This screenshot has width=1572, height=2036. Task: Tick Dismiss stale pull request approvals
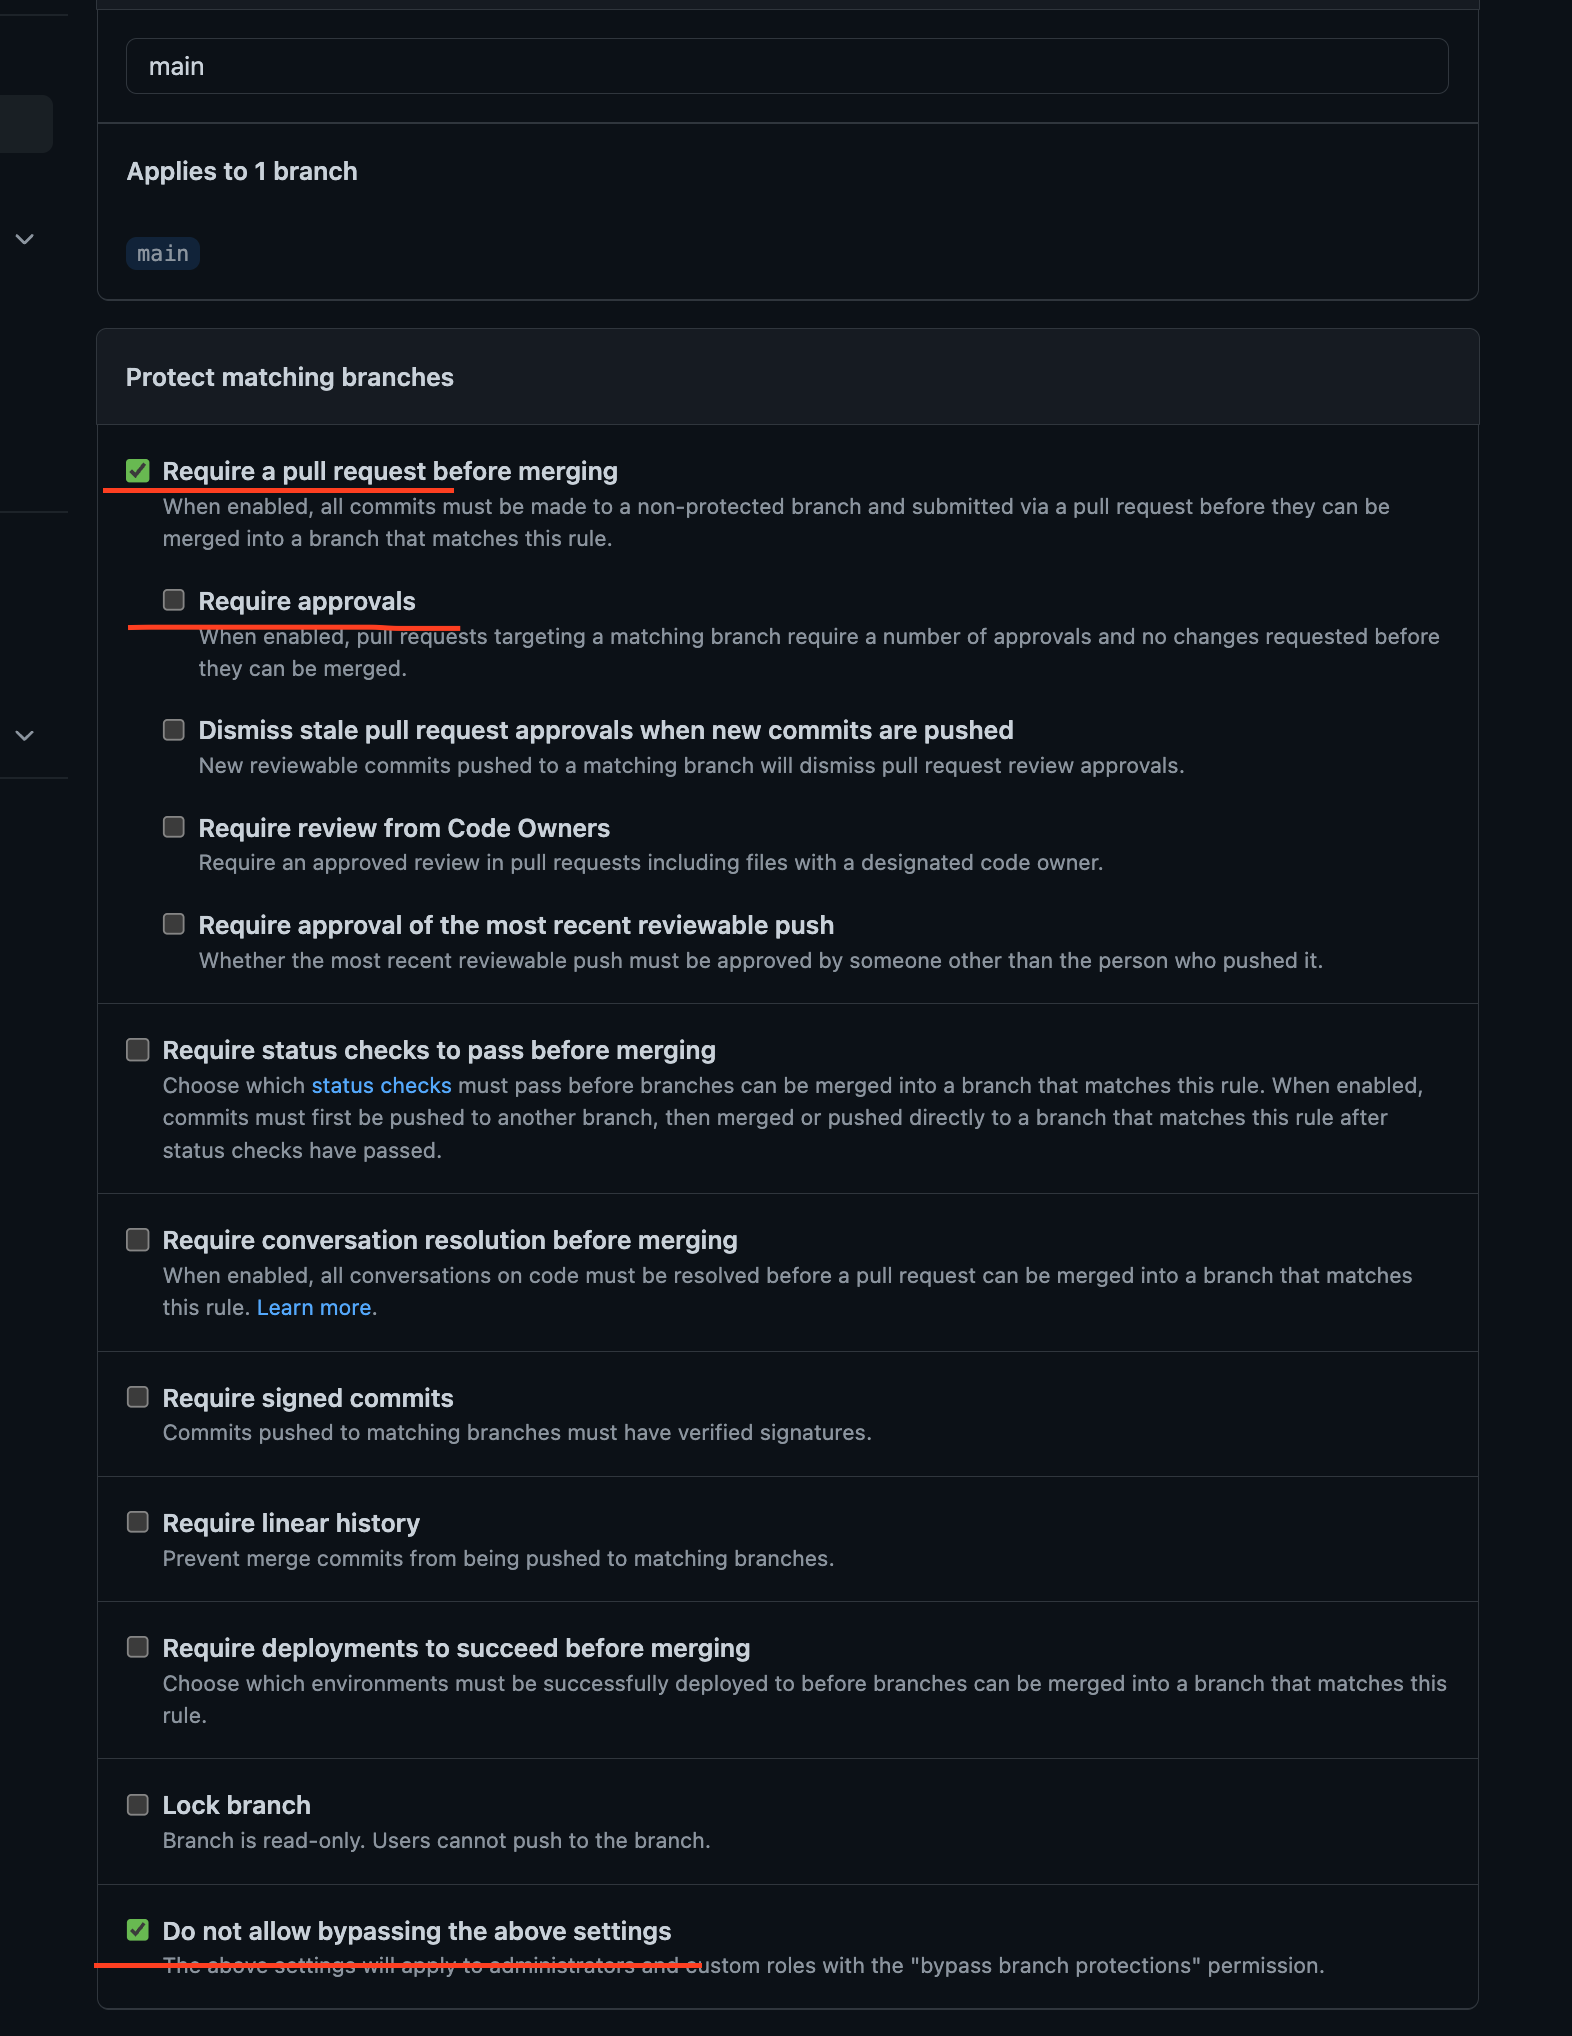[174, 730]
